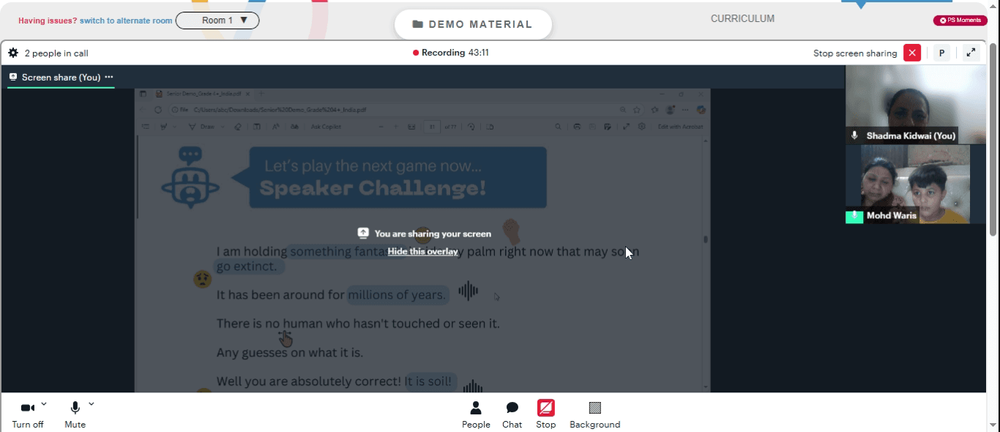Open search magnifier in shared PDF toolbar

click(558, 126)
